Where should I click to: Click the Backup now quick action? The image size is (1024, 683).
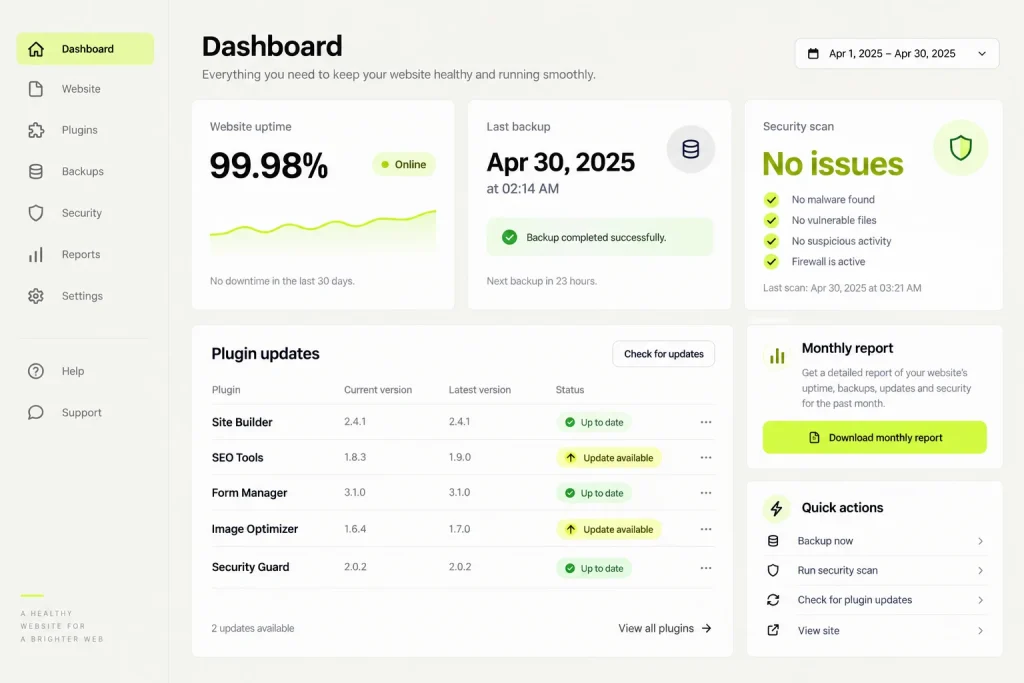(875, 541)
